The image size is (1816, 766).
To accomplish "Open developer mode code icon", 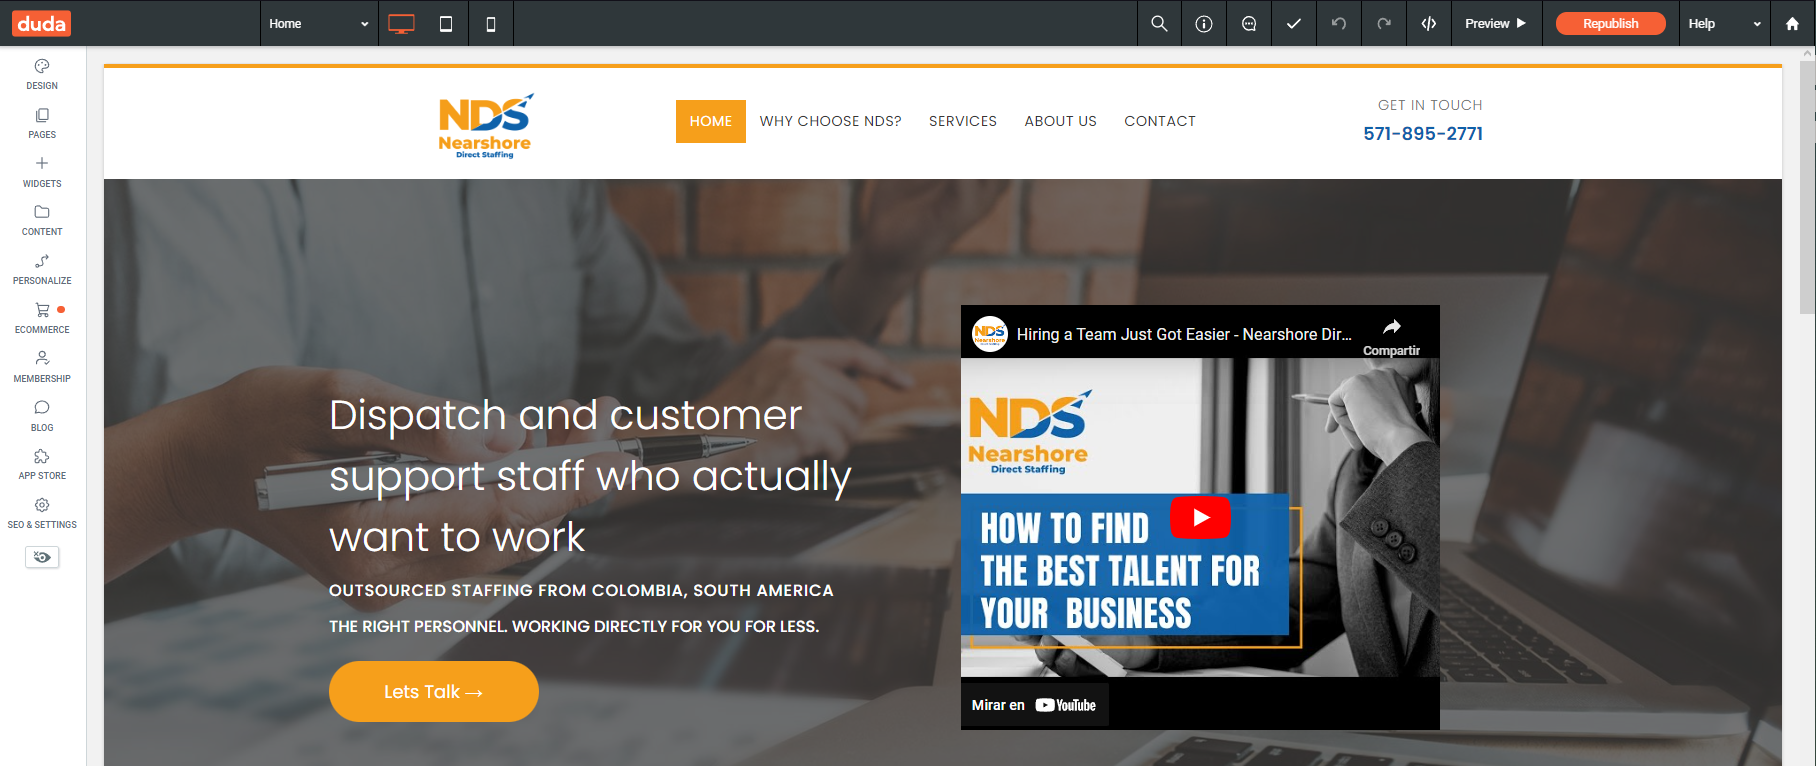I will click(x=1429, y=23).
